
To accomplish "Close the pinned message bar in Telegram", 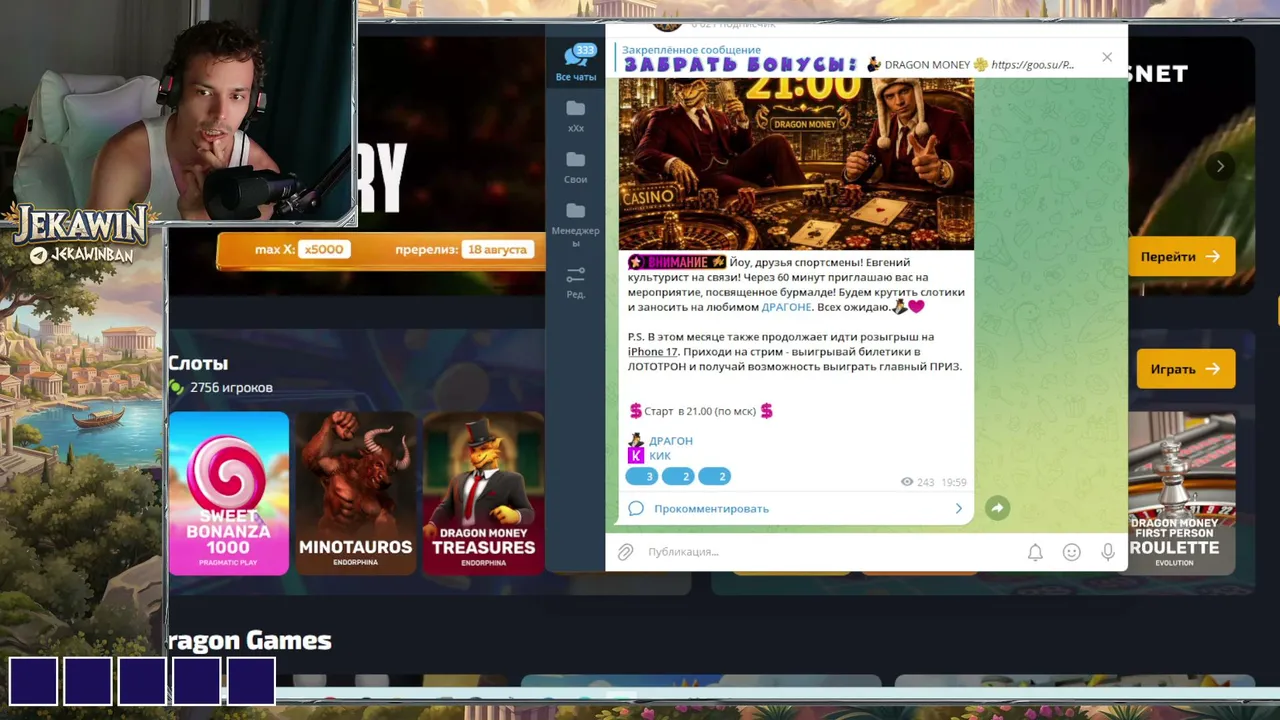I will point(1107,57).
